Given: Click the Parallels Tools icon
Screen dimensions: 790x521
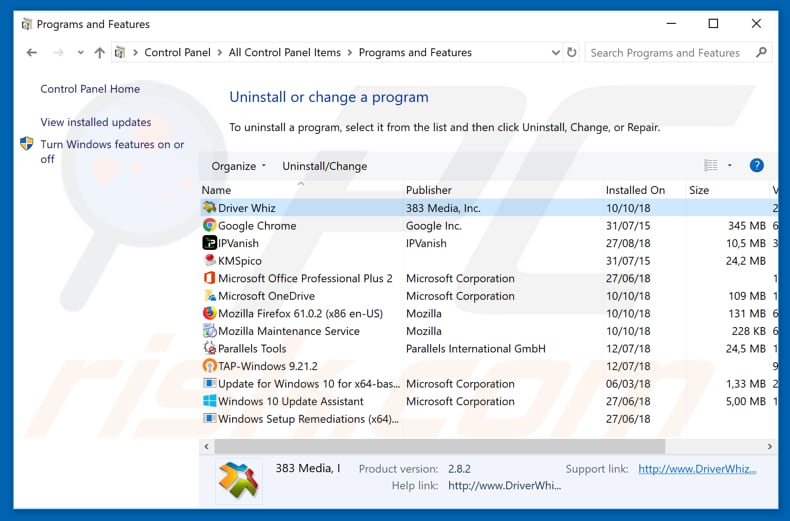Looking at the screenshot, I should click(209, 348).
